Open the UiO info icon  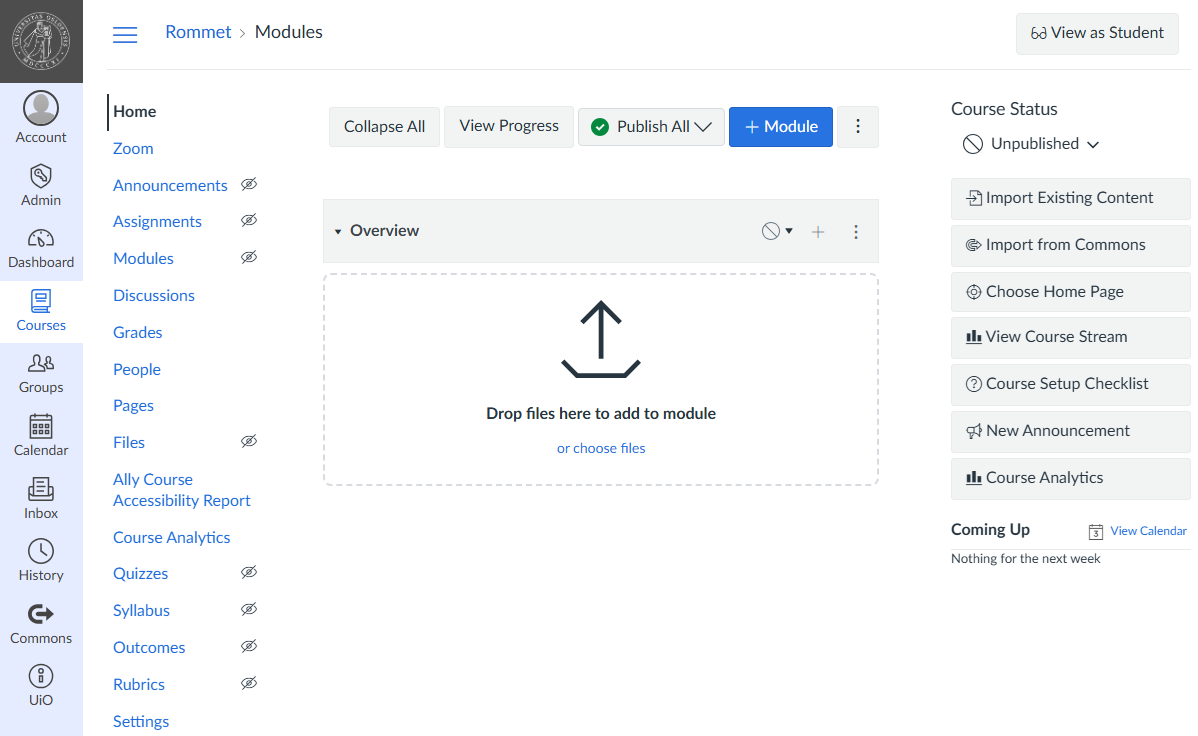click(x=40, y=676)
